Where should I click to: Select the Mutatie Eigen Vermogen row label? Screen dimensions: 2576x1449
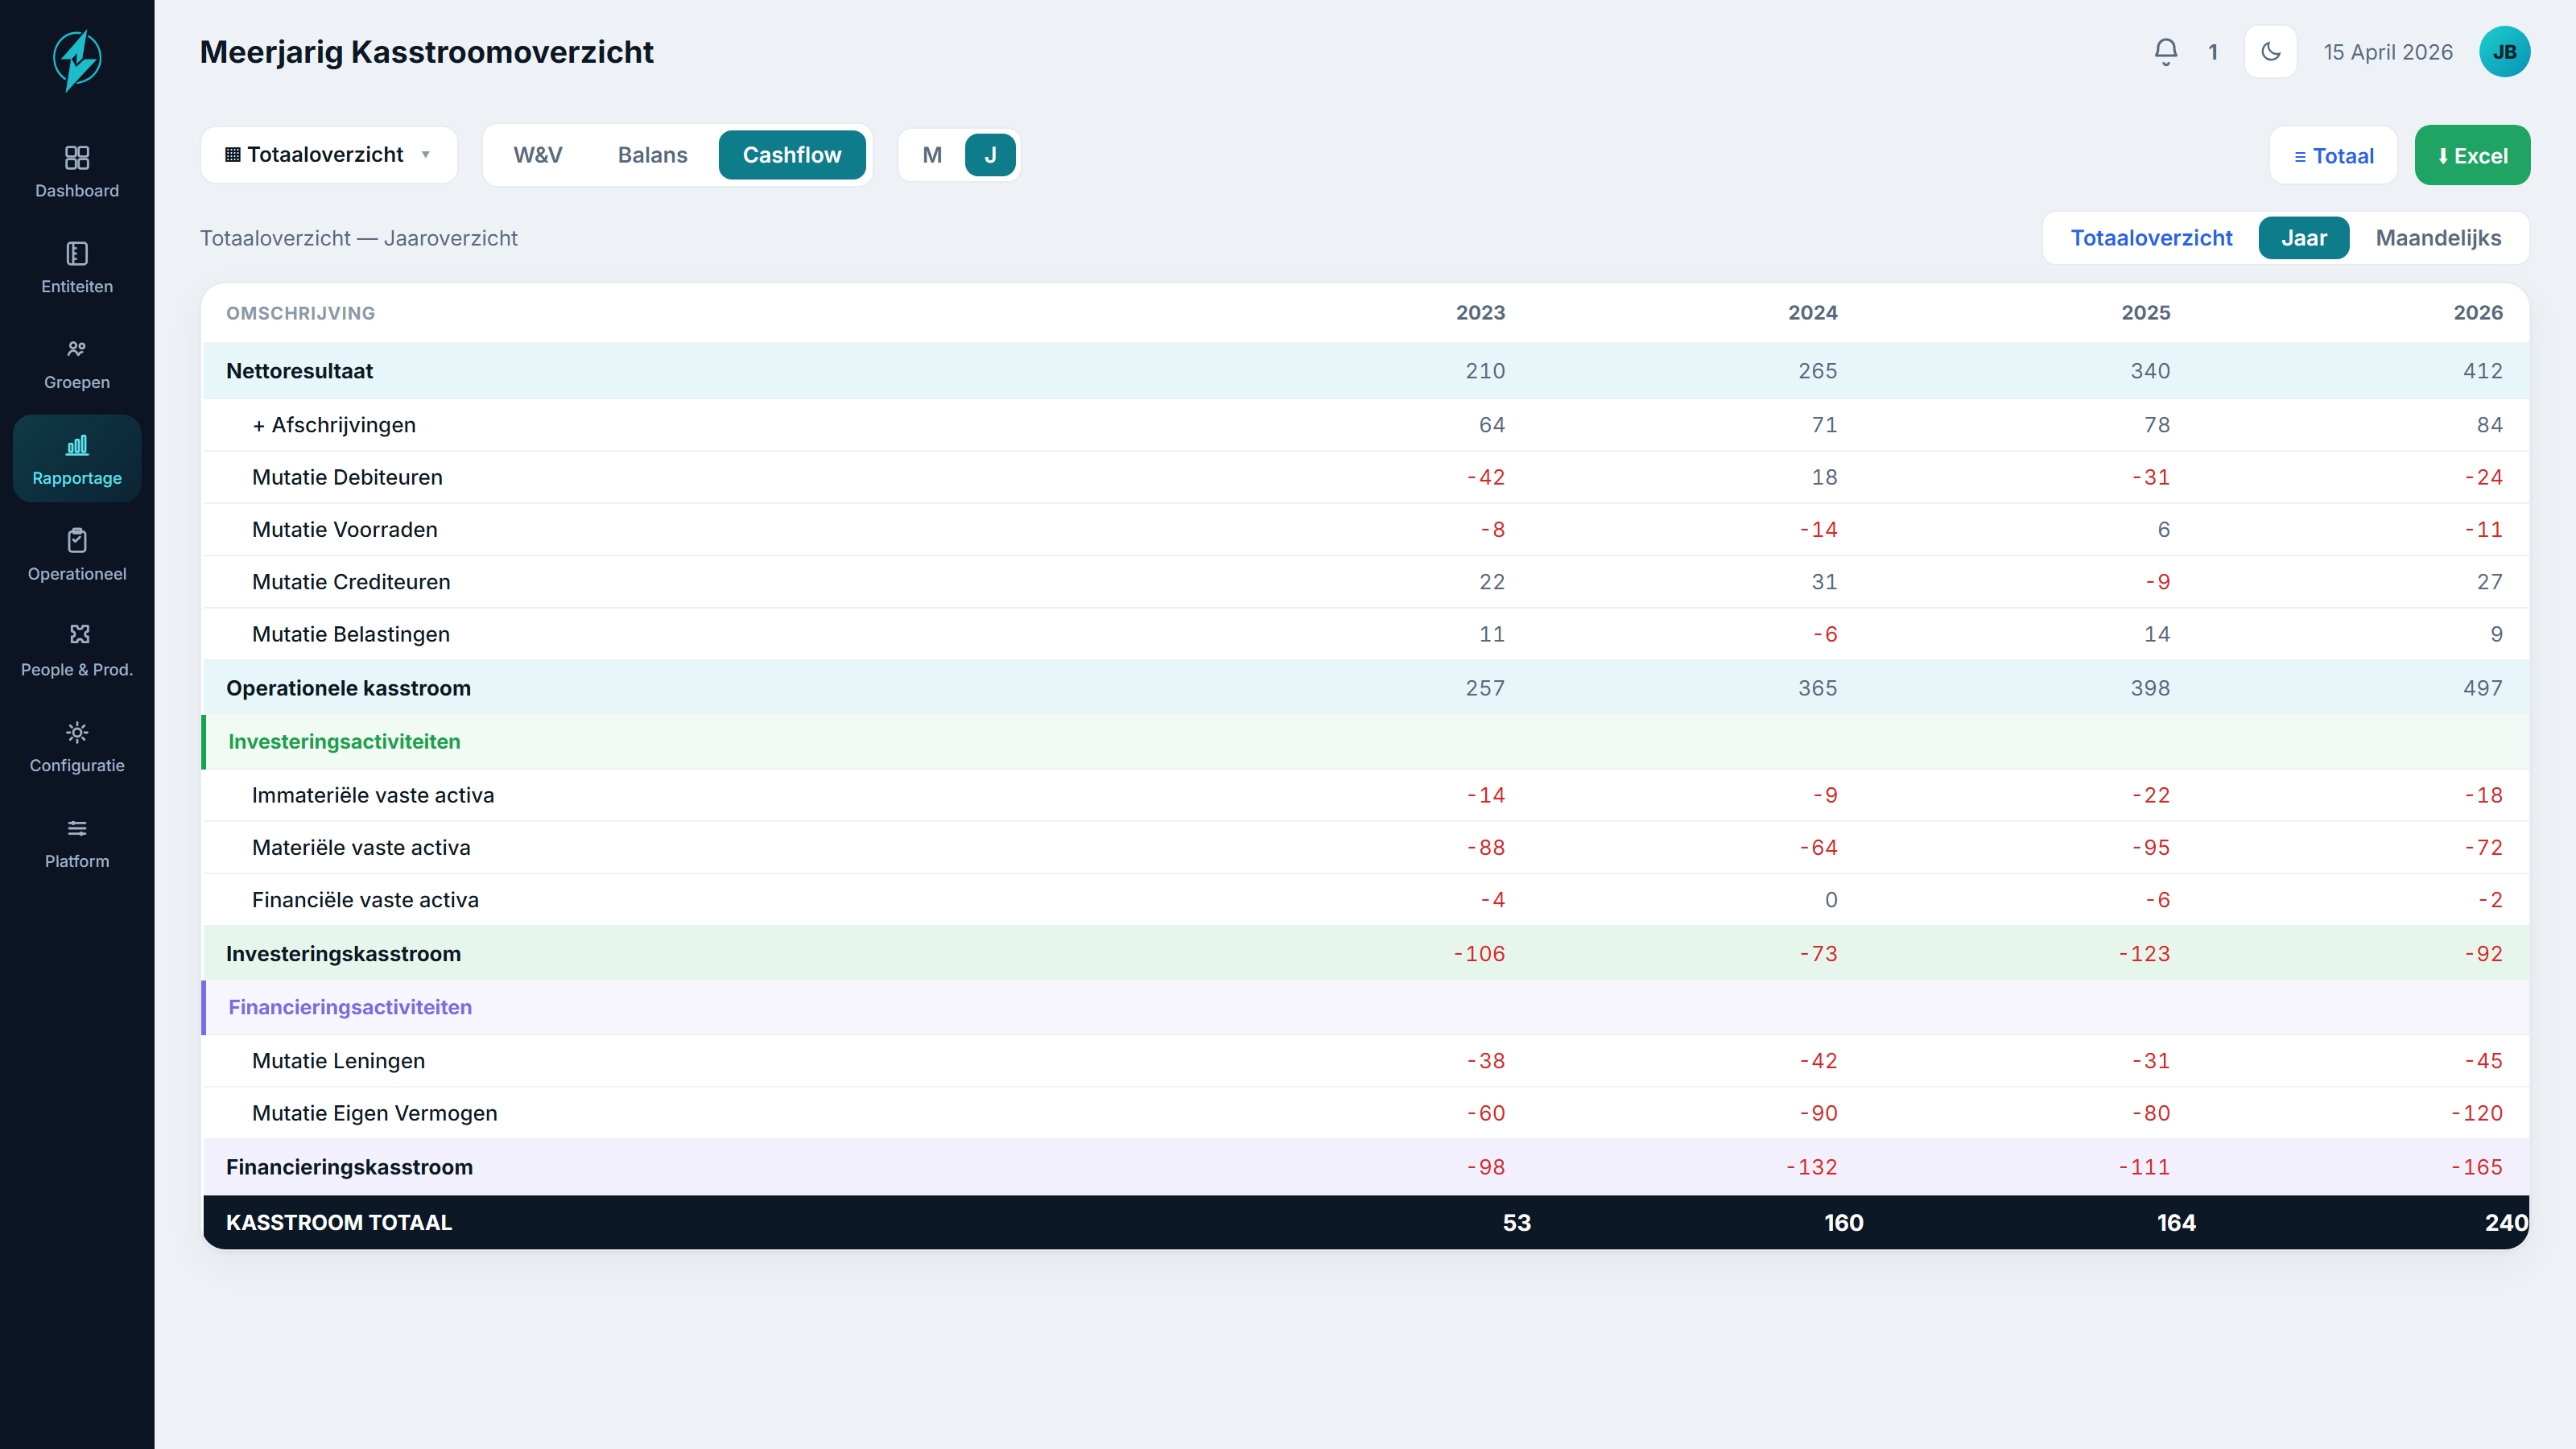[x=374, y=1113]
